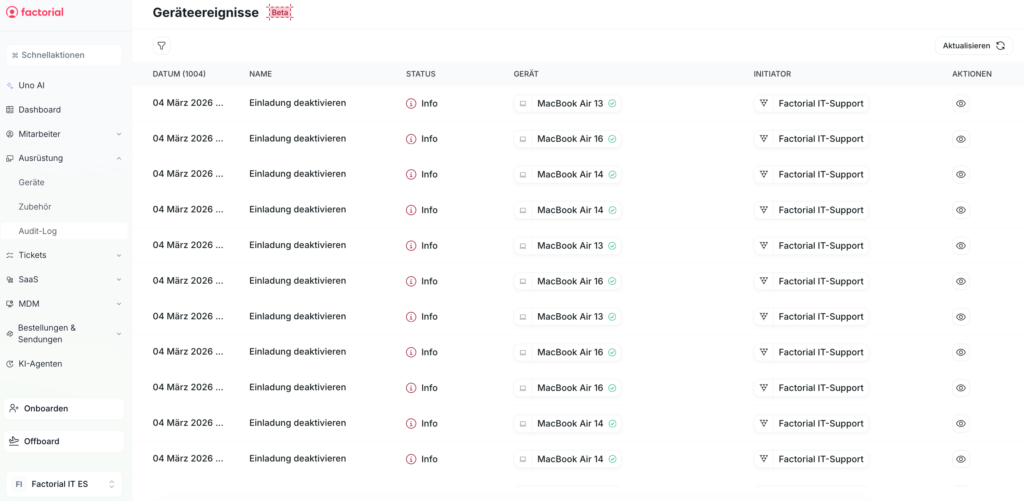Click the Dashboard sidebar icon
Image resolution: width=1024 pixels, height=501 pixels.
click(x=10, y=110)
